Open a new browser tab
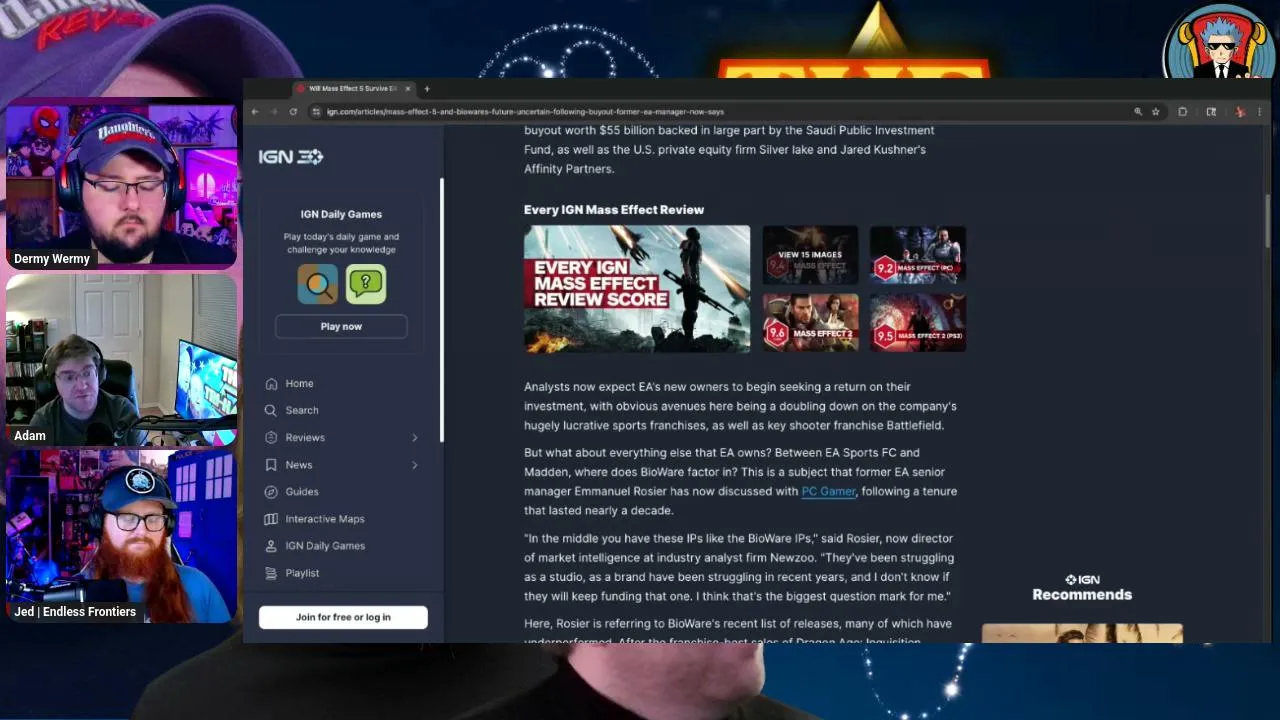Image resolution: width=1280 pixels, height=720 pixels. 427,89
